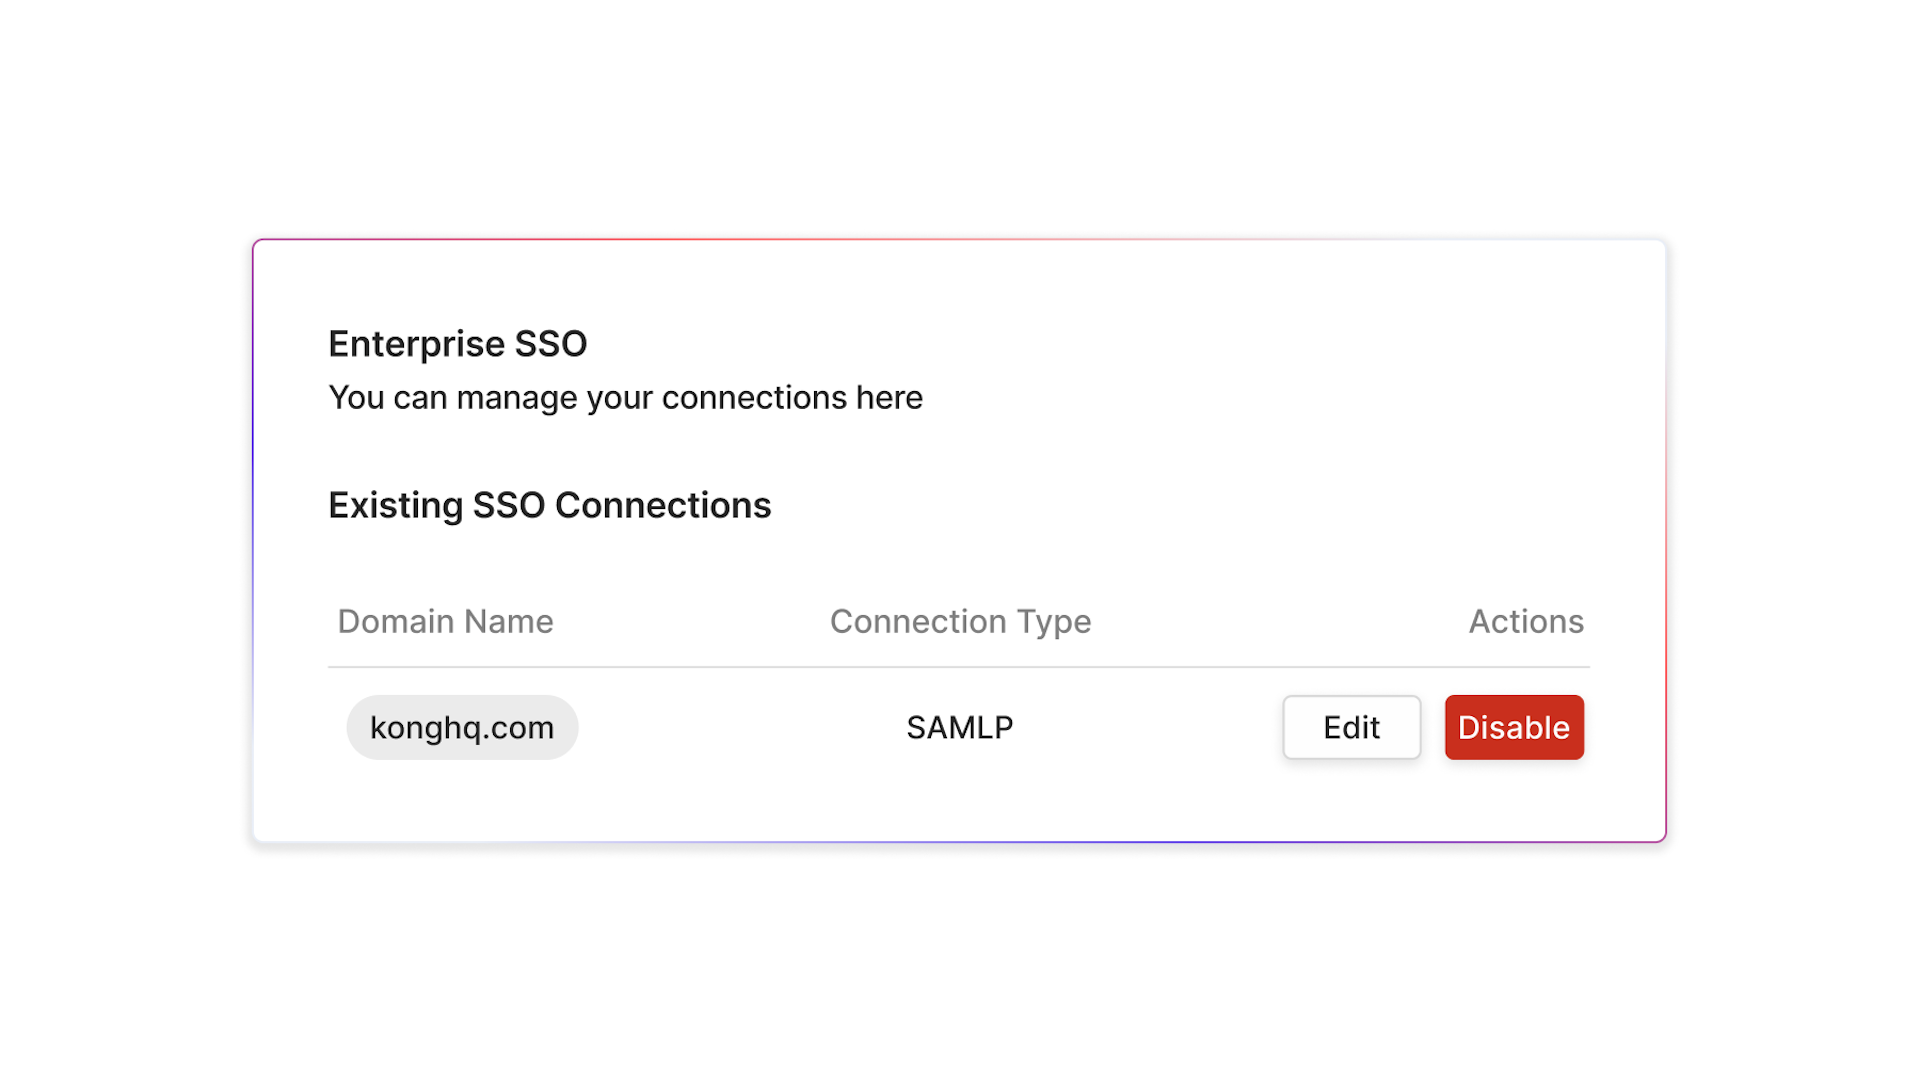Click the Connection Type column header
Image resolution: width=1920 pixels, height=1081 pixels.
959,620
